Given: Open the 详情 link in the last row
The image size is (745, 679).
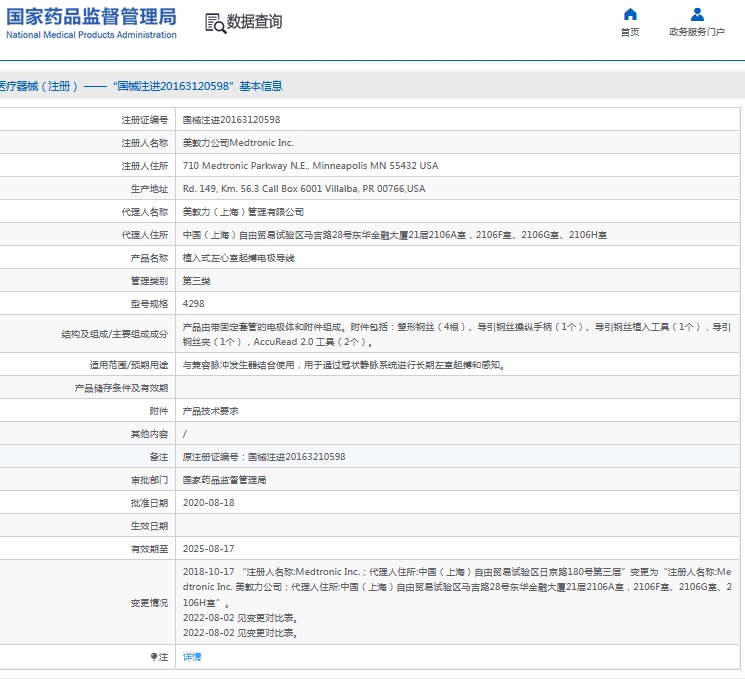Looking at the screenshot, I should tap(192, 656).
